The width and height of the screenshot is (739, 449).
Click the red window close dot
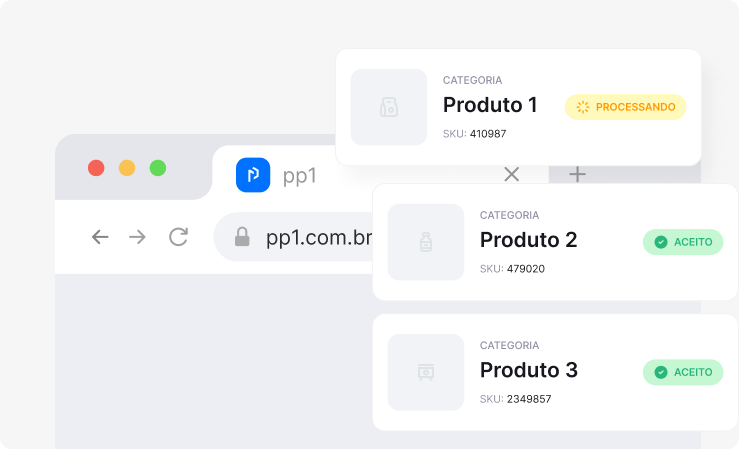tap(96, 168)
